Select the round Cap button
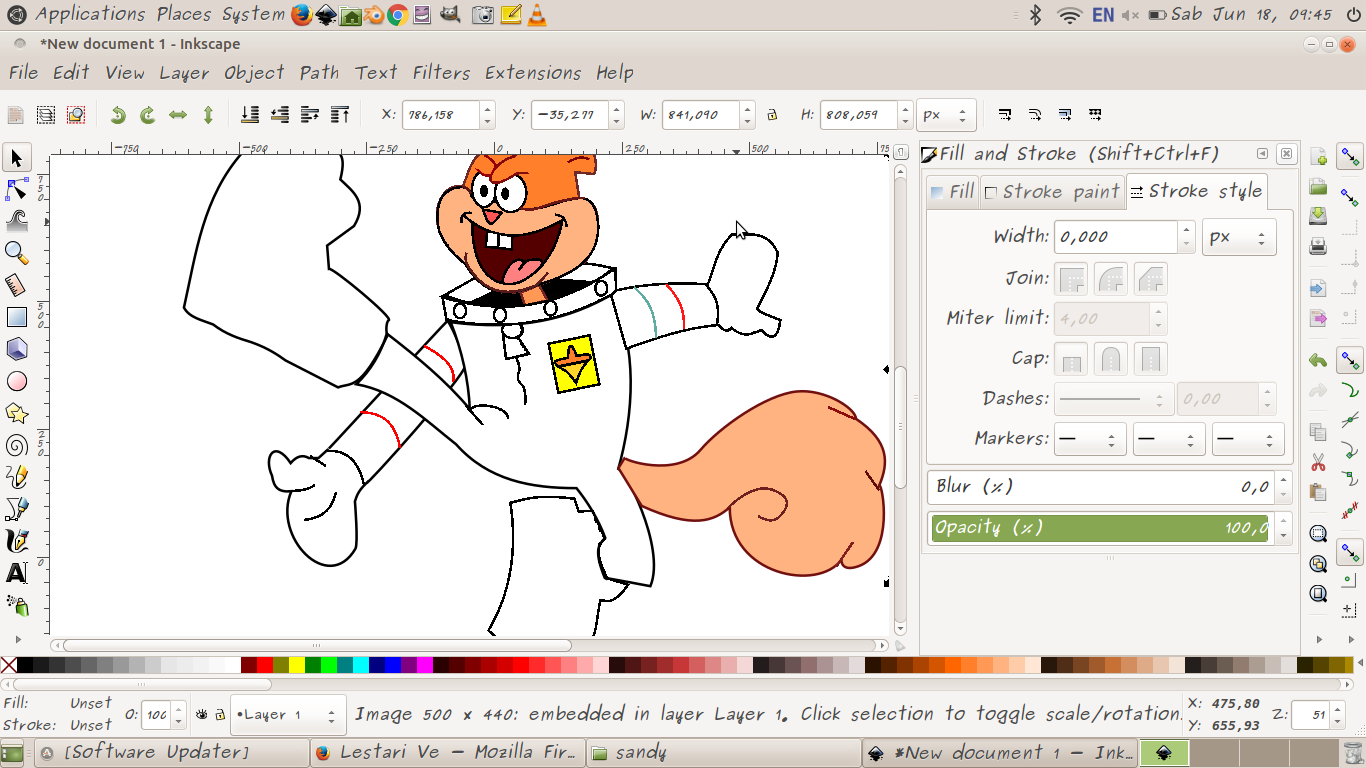 tap(1111, 359)
